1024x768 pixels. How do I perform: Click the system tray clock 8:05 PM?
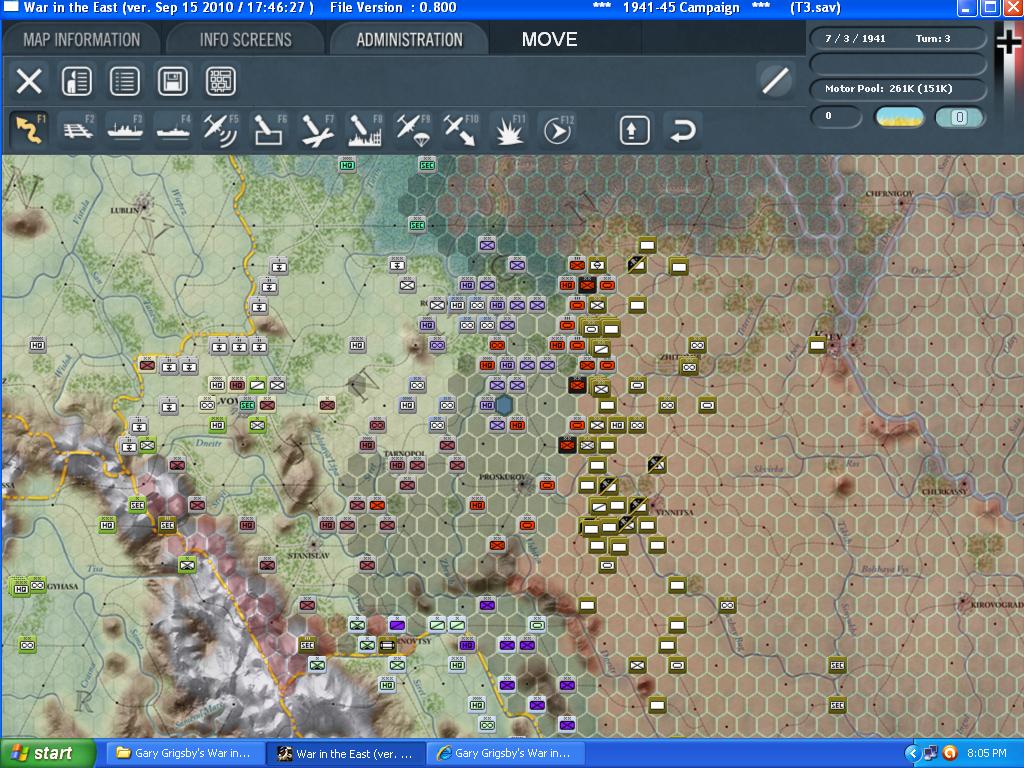pos(987,754)
